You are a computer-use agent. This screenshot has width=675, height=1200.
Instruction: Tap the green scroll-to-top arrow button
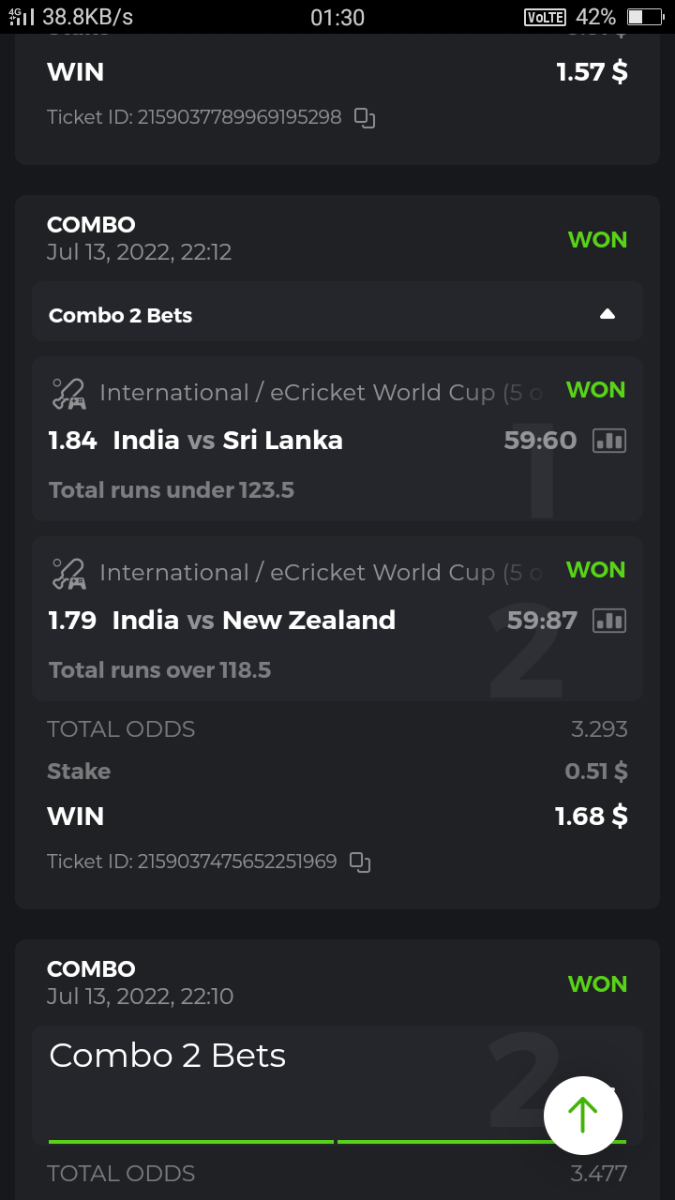pyautogui.click(x=583, y=1116)
